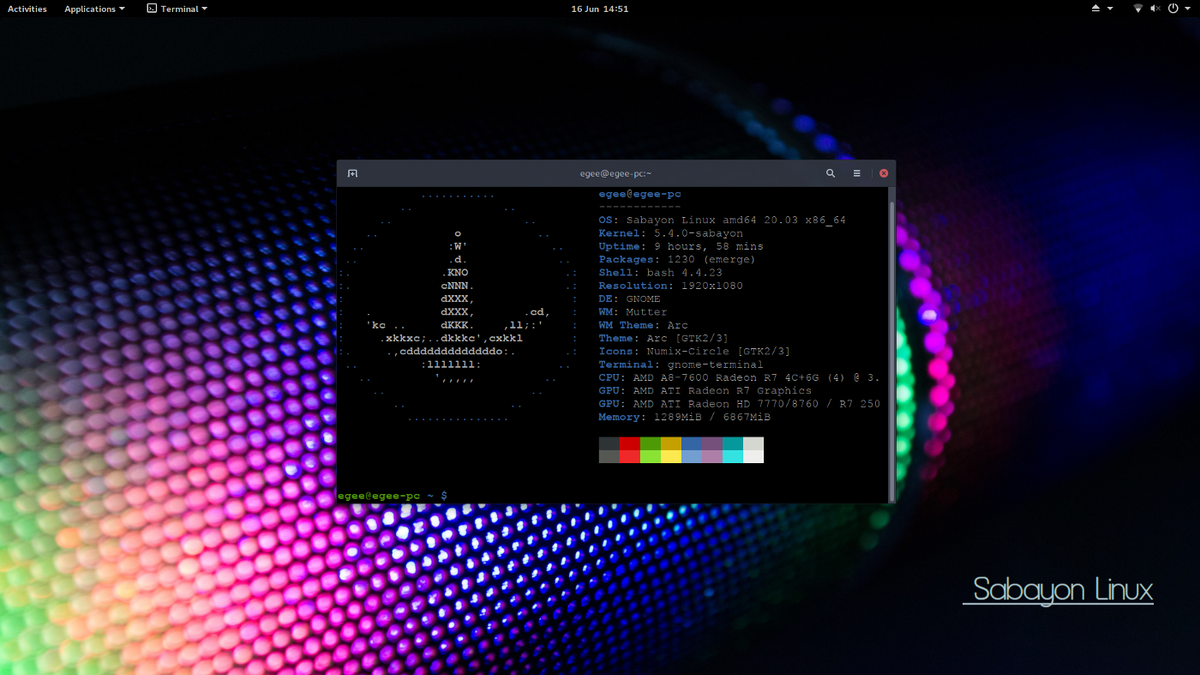
Task: Open the clock showing 16 Jun 14:51
Action: coord(599,8)
